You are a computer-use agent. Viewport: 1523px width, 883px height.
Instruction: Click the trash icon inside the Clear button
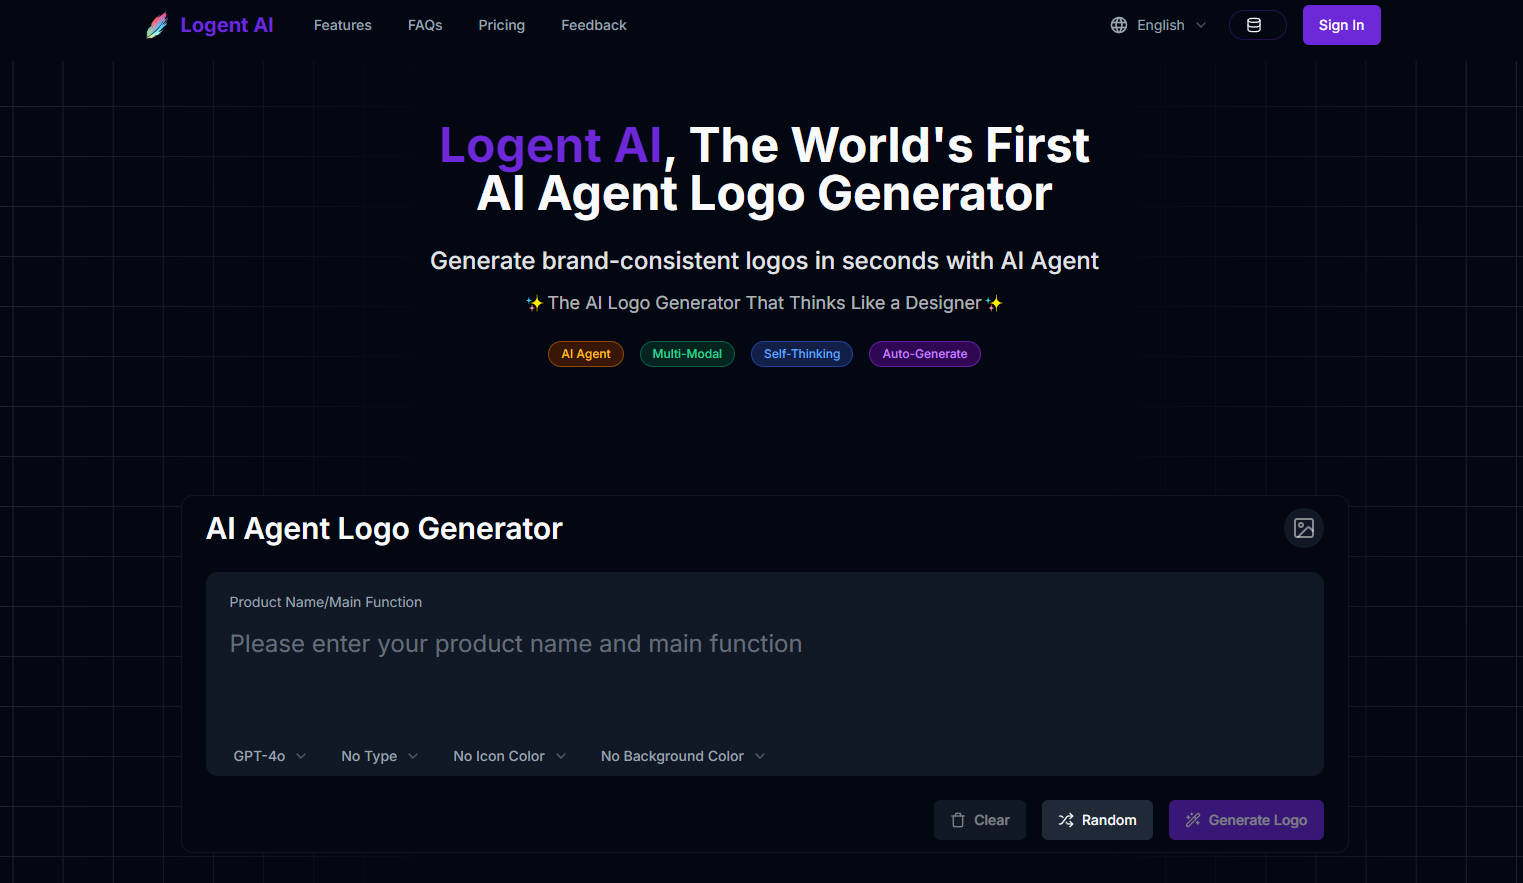click(x=960, y=819)
